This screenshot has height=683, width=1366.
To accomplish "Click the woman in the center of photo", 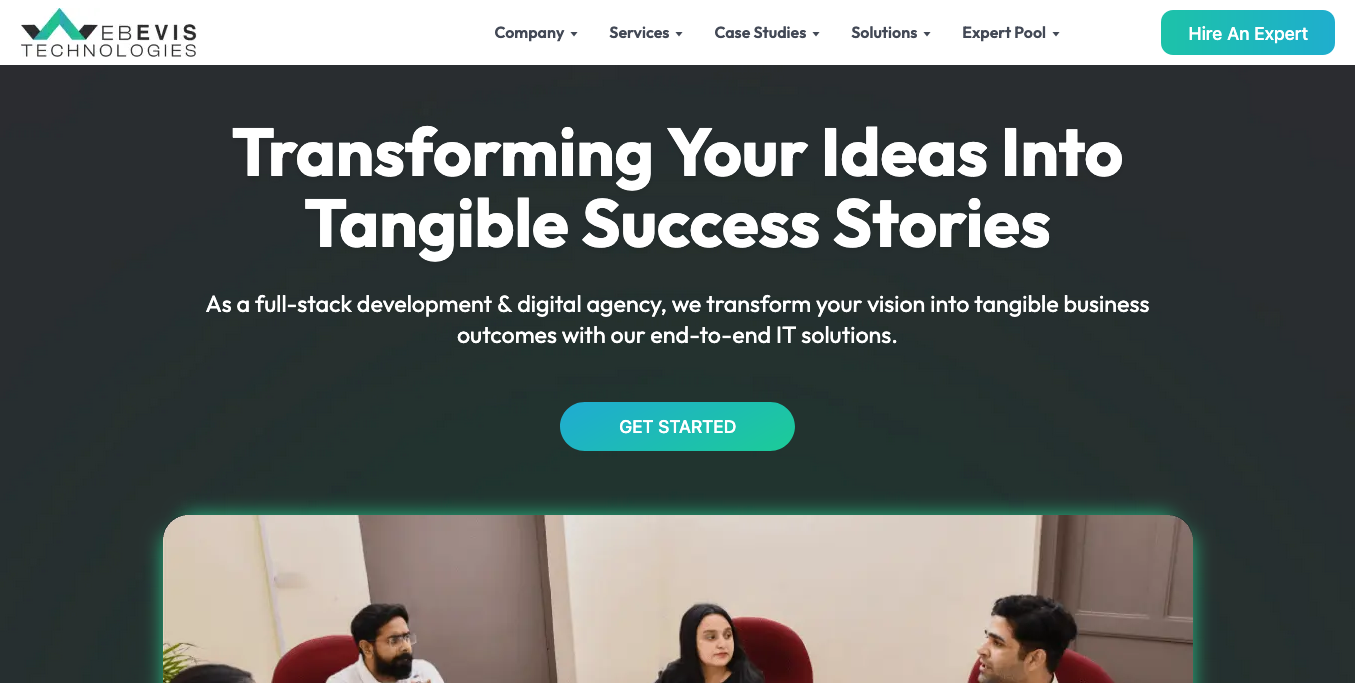I will [709, 645].
